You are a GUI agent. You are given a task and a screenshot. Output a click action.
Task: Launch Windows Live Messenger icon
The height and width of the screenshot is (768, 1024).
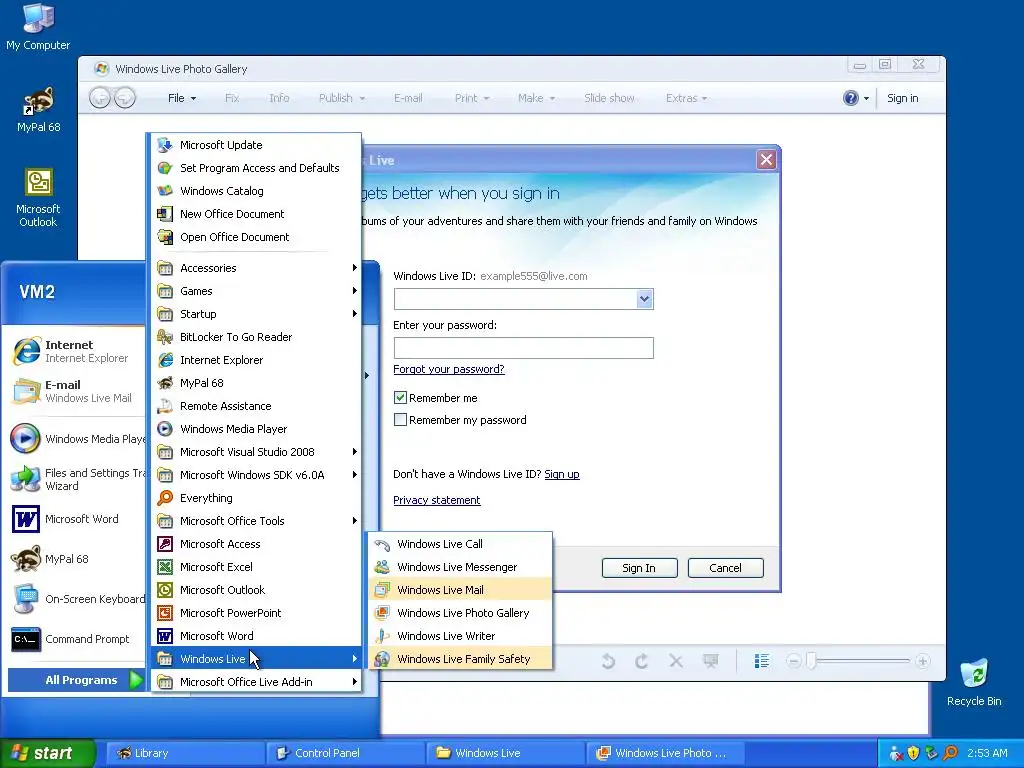[x=382, y=567]
